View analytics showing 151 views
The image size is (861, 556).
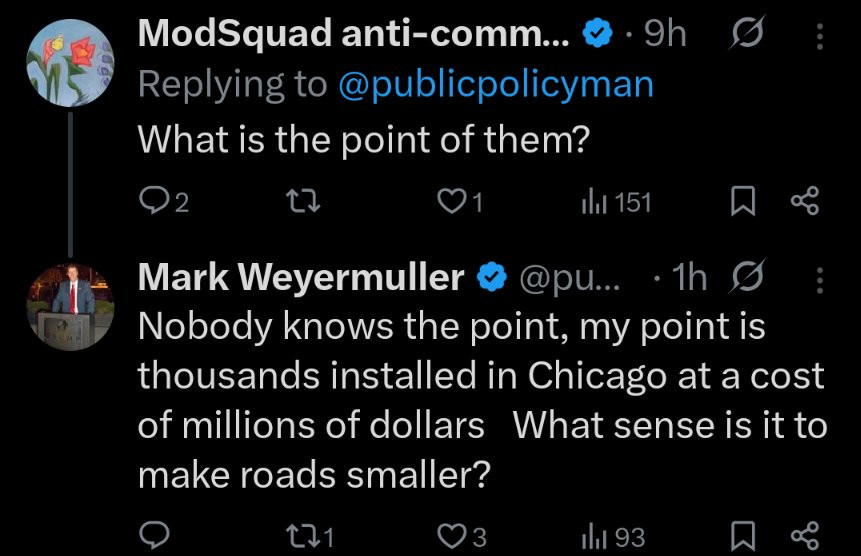(616, 203)
